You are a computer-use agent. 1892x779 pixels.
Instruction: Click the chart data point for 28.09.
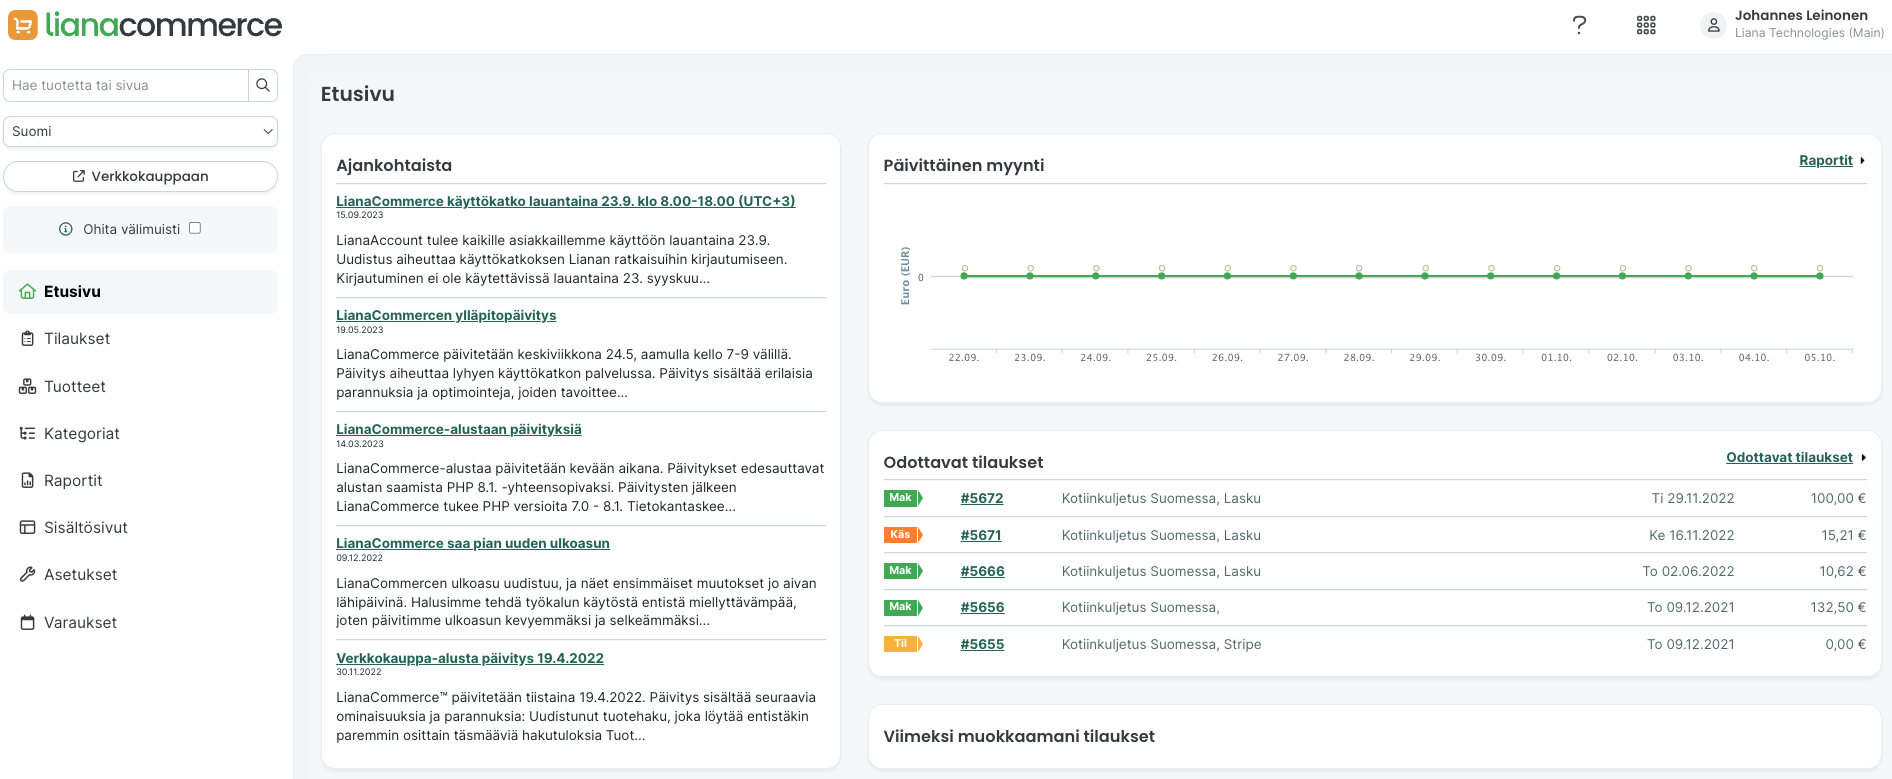tap(1359, 276)
